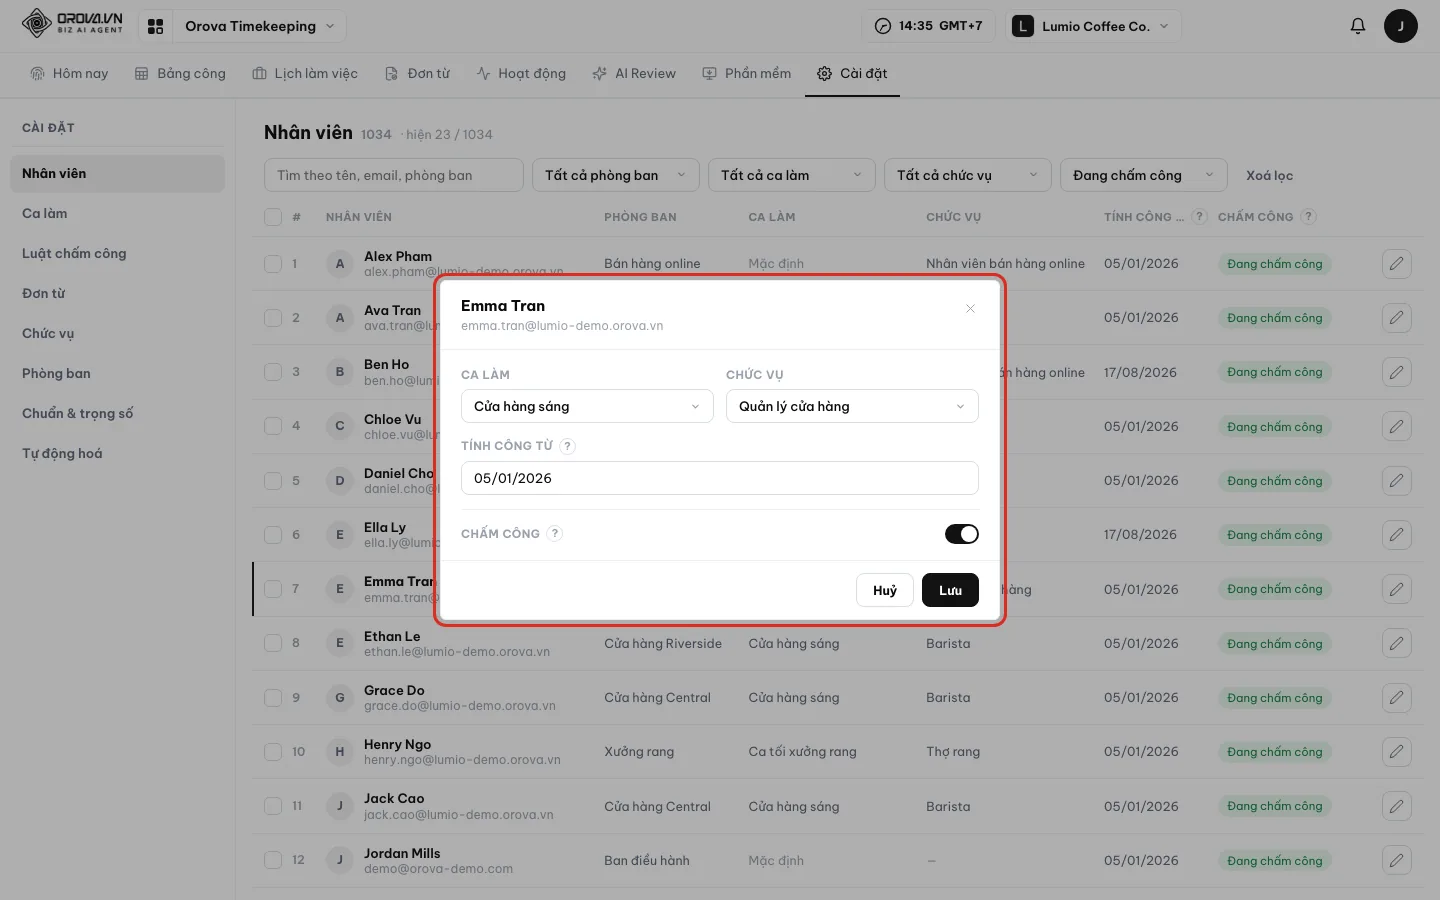Screen dimensions: 1440x900
Task: Open the Chức vụ dropdown in dialog
Action: [852, 406]
